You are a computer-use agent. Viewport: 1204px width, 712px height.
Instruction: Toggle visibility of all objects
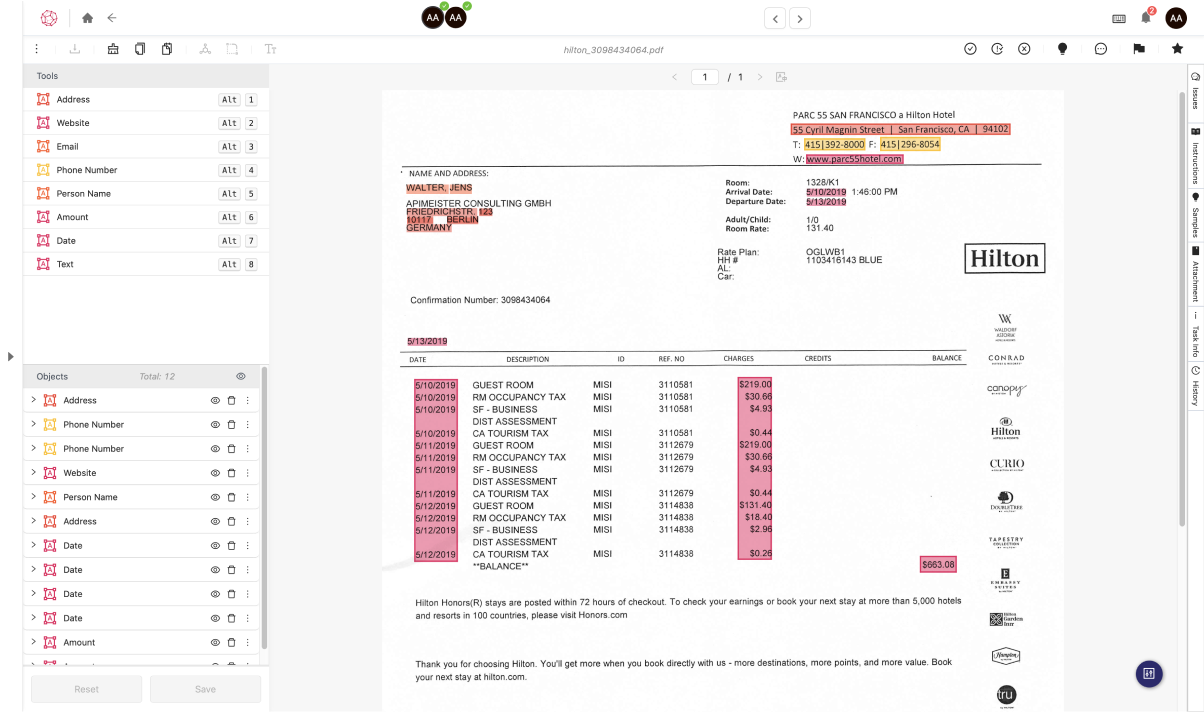[241, 376]
